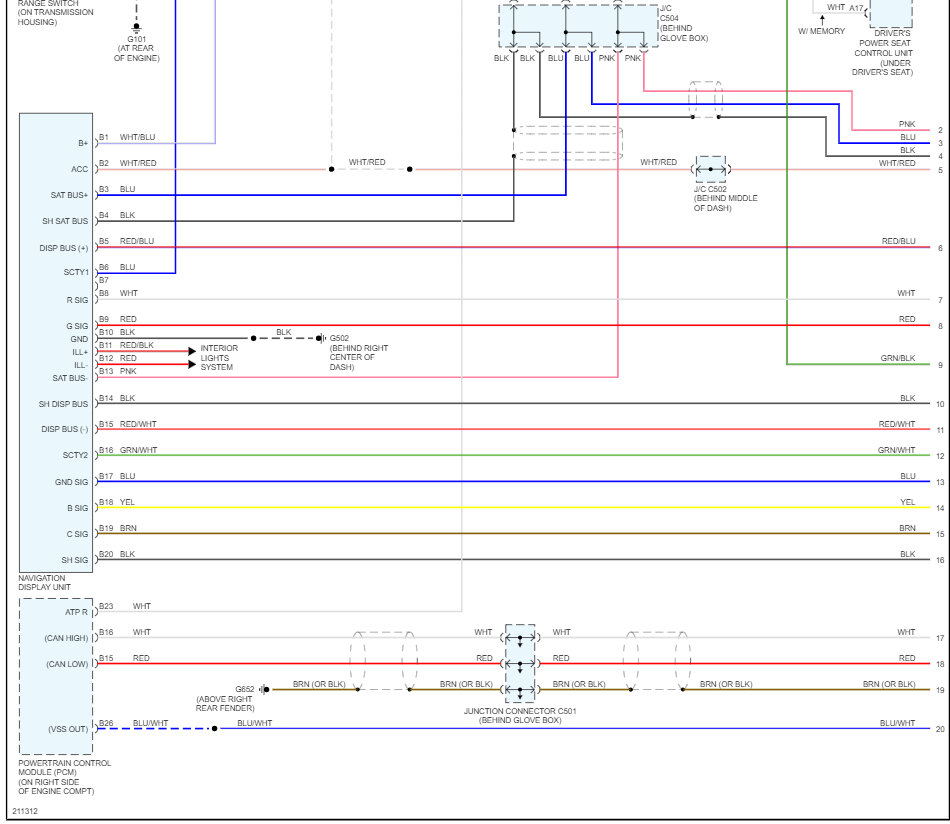
Task: Click the 'NAVIGATION DISPLAY UNIT' component label
Action: pos(44,582)
